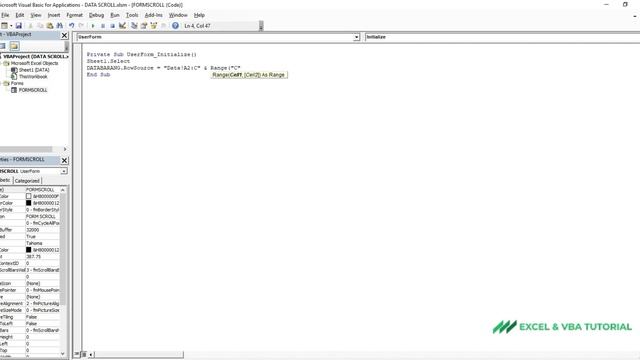The width and height of the screenshot is (640, 360).
Task: Click the Ln 4, Col 47 position indicator
Action: coord(197,26)
